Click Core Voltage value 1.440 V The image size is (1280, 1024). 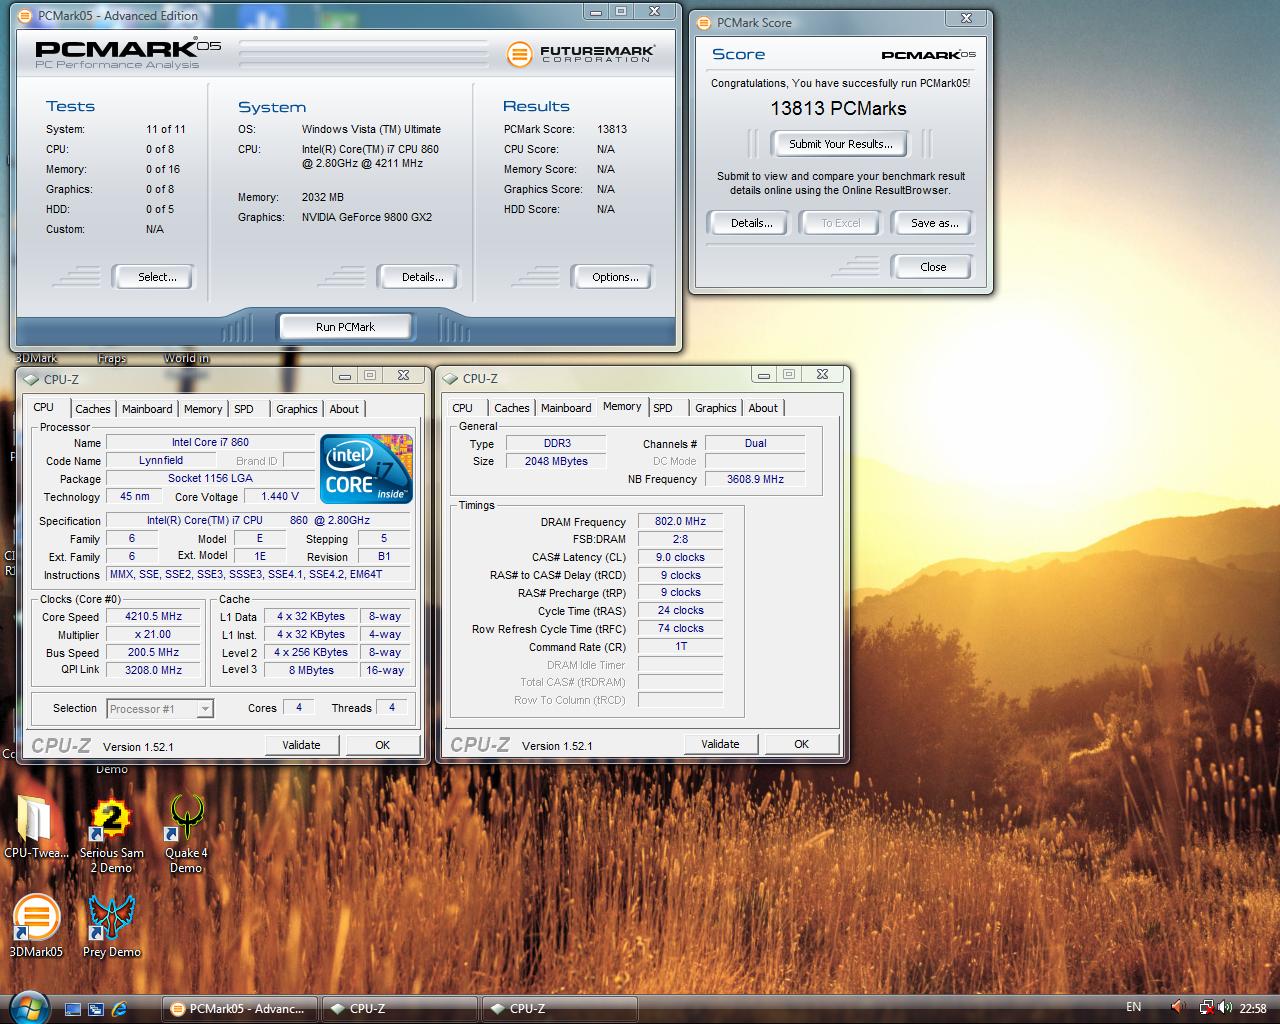[x=280, y=497]
